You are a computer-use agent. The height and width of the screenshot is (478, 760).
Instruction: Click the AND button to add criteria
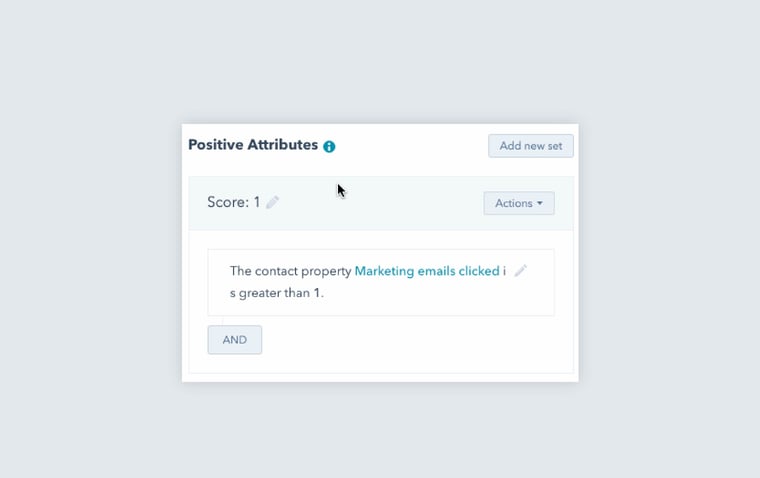coord(235,340)
